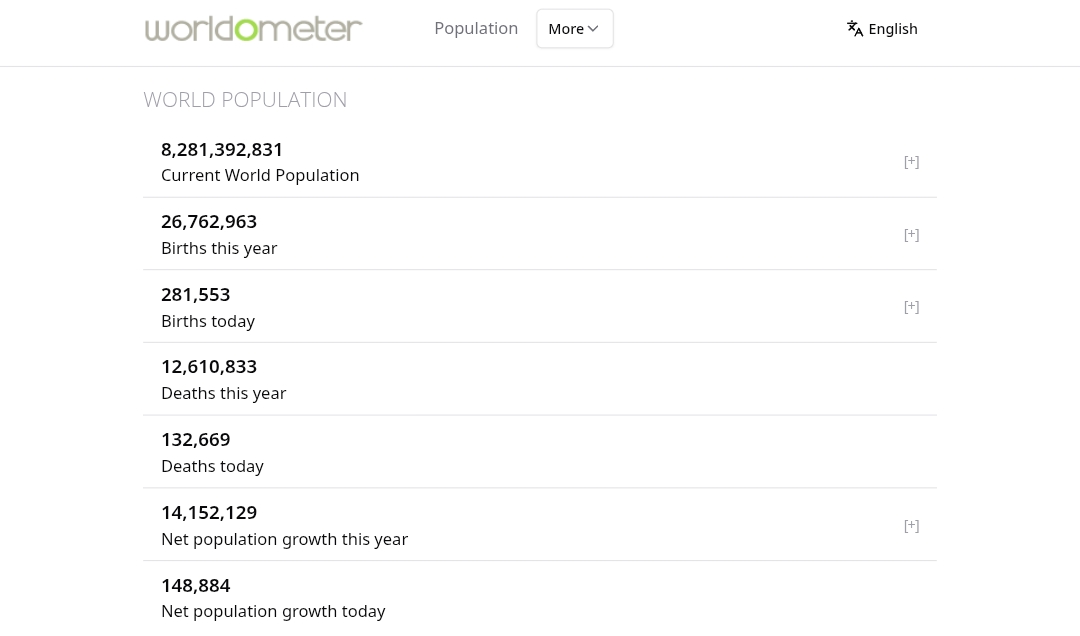Click the WORLD POPULATION heading

pyautogui.click(x=245, y=99)
